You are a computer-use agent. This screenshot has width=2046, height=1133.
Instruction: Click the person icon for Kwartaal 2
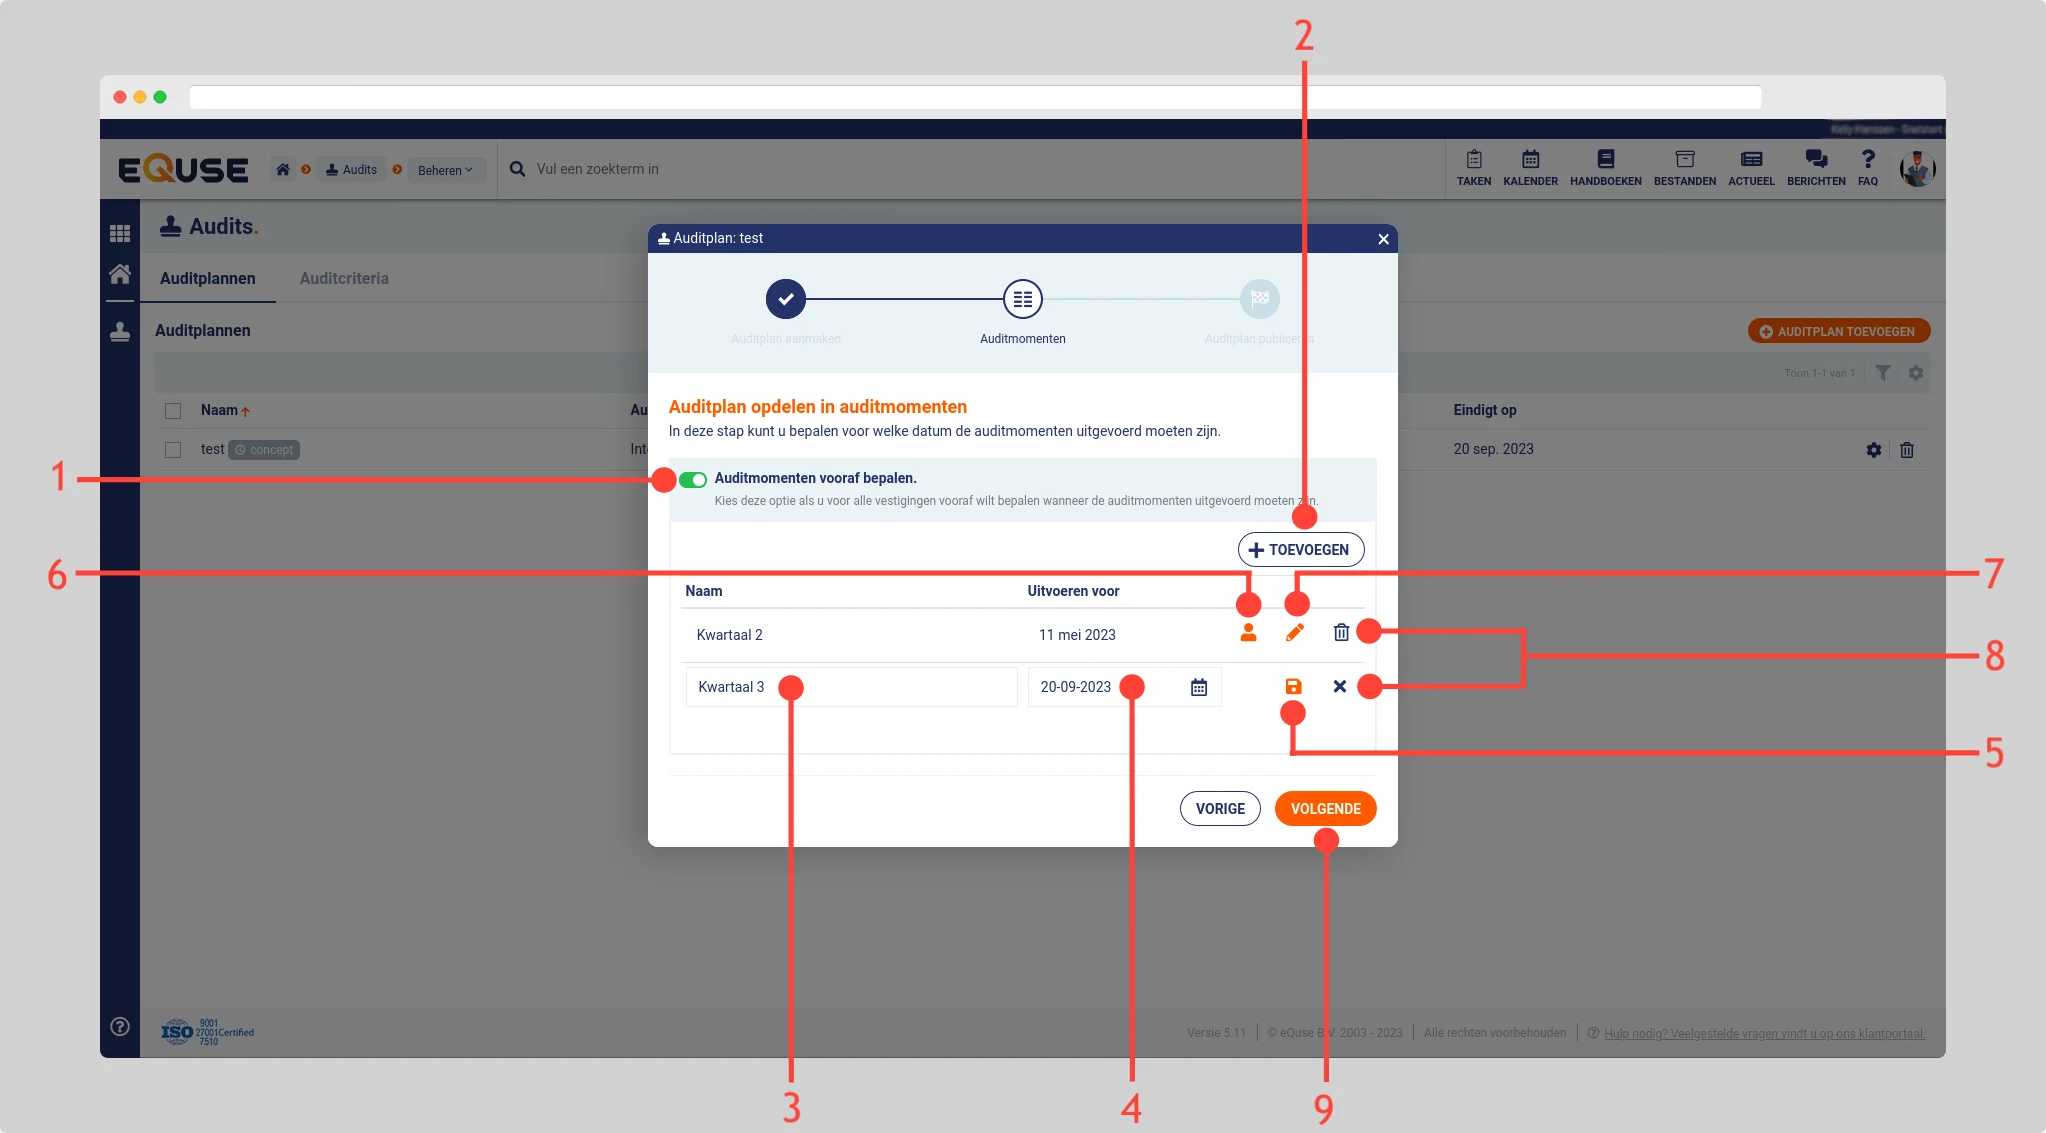(1248, 632)
